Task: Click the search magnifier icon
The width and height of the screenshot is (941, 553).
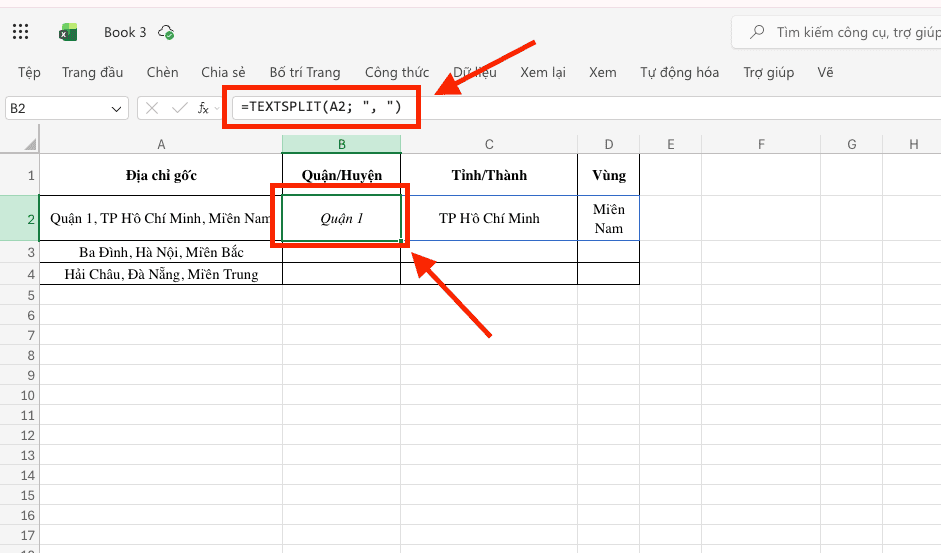Action: click(x=757, y=32)
